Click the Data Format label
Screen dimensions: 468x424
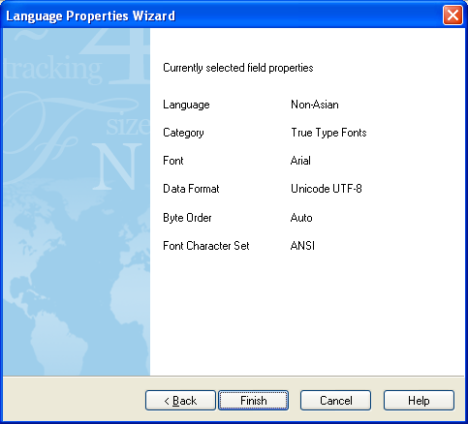tap(191, 189)
